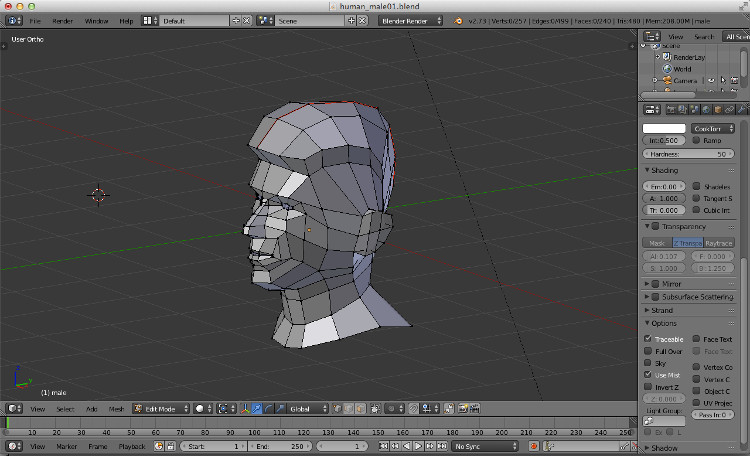Open the viewport shading sphere icon
This screenshot has width=750, height=456.
pos(200,408)
